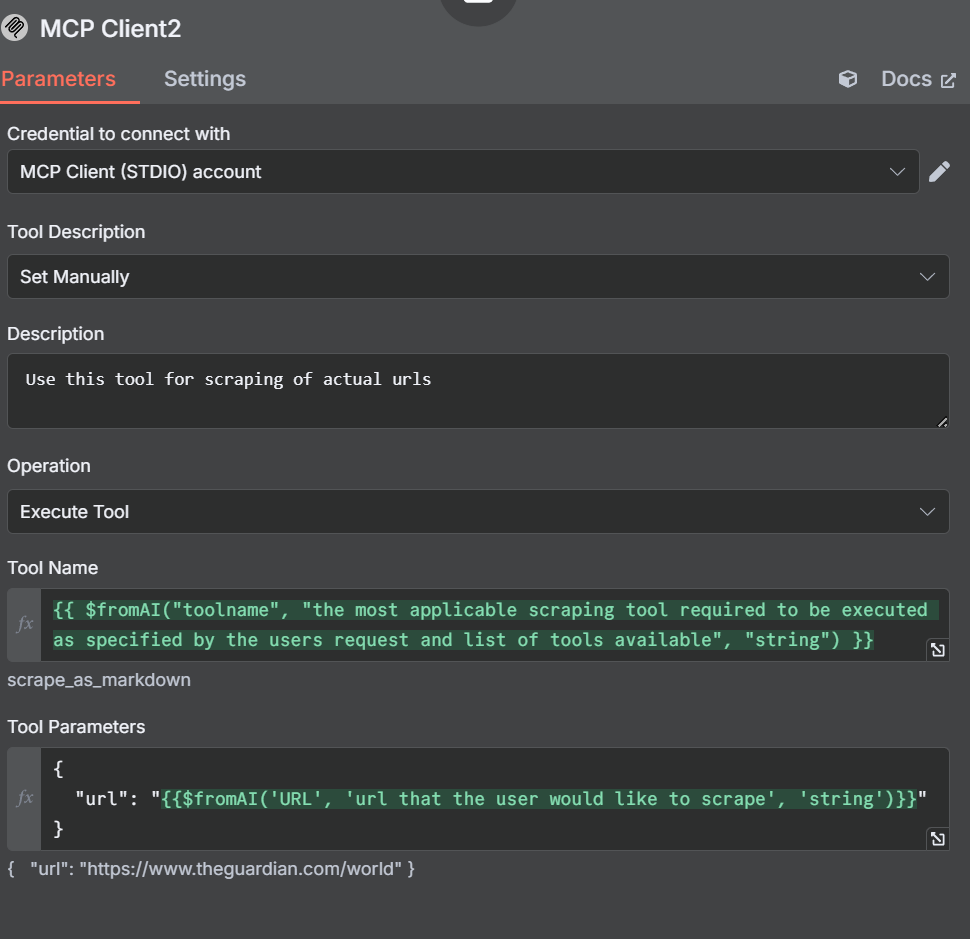The image size is (970, 939).
Task: Open expanded editor for Tool Name expression
Action: click(x=937, y=650)
